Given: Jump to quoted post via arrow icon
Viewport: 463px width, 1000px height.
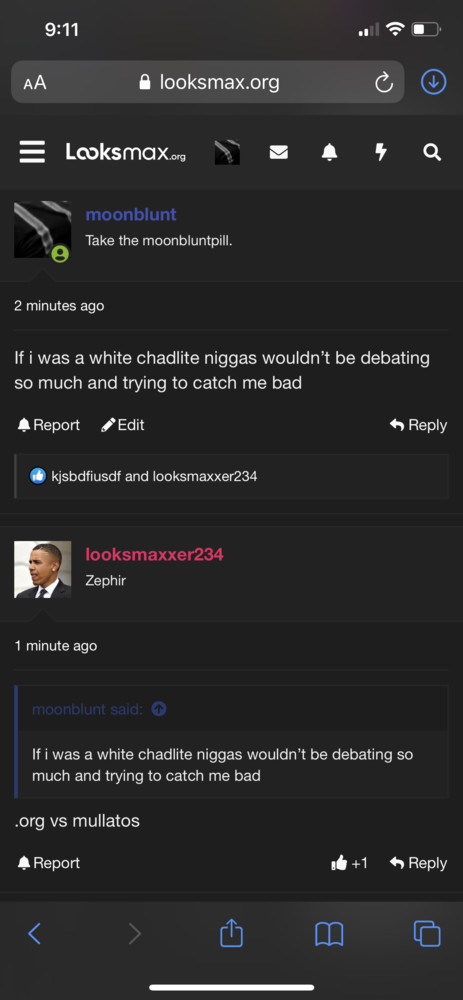Looking at the screenshot, I should point(159,709).
